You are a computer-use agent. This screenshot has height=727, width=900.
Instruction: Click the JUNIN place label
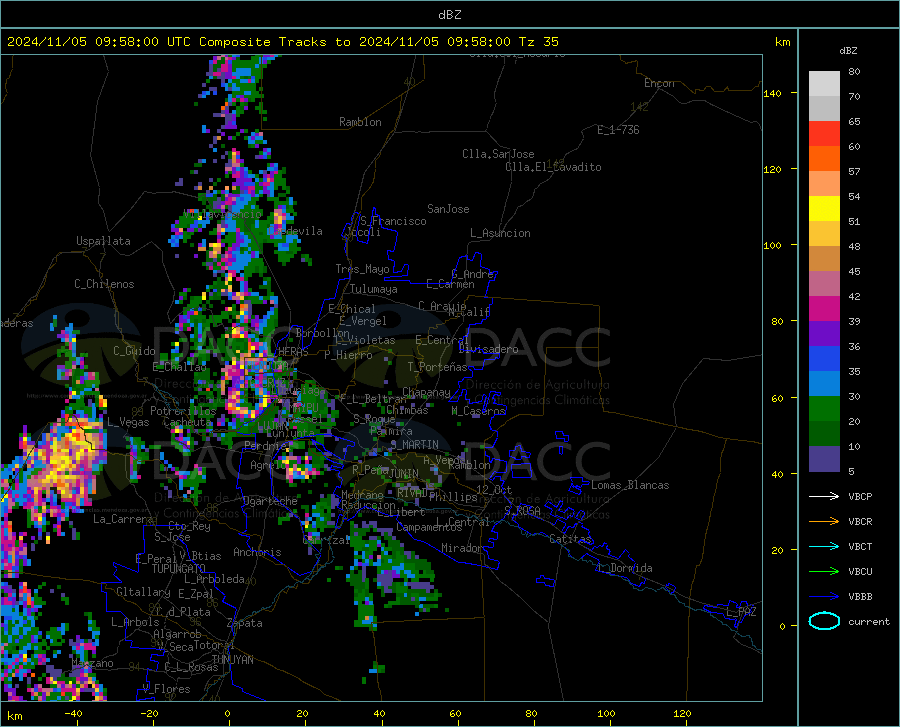click(x=404, y=473)
